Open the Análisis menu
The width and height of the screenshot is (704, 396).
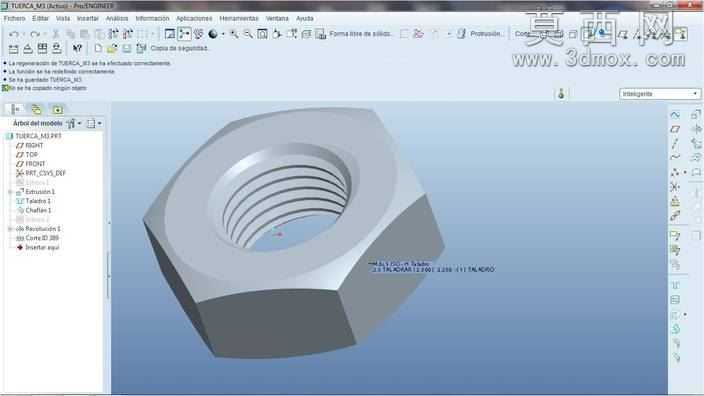pos(117,18)
